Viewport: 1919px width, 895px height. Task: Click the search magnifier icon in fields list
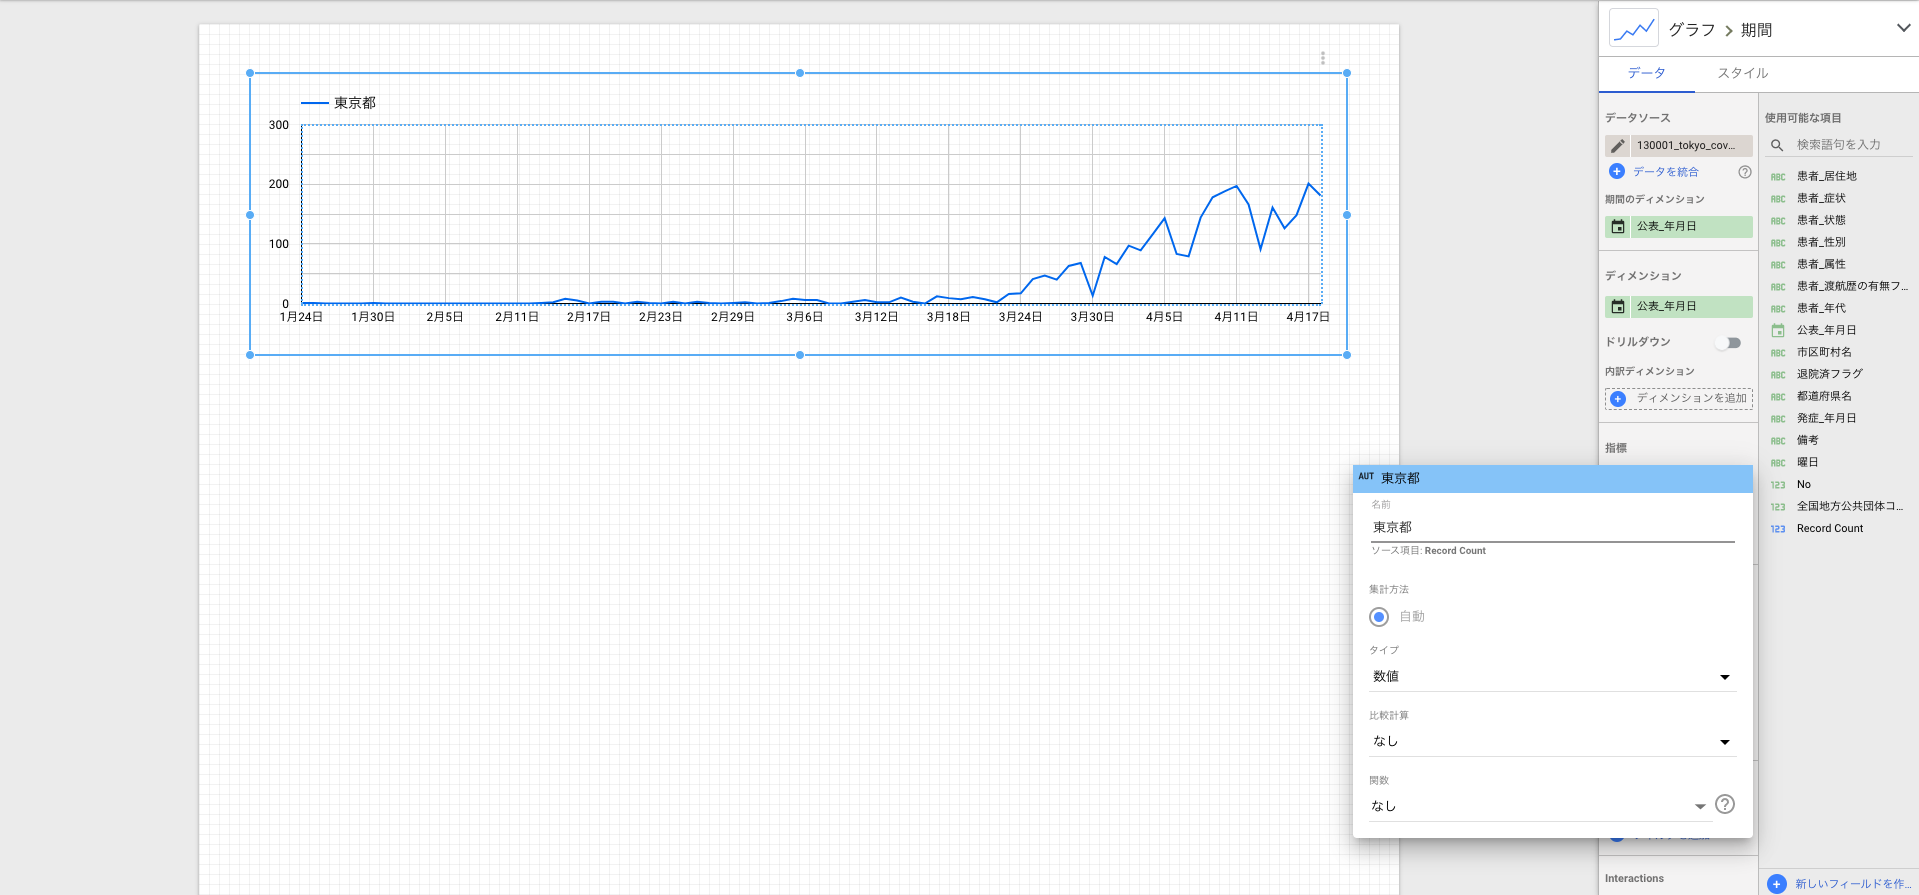[1777, 146]
